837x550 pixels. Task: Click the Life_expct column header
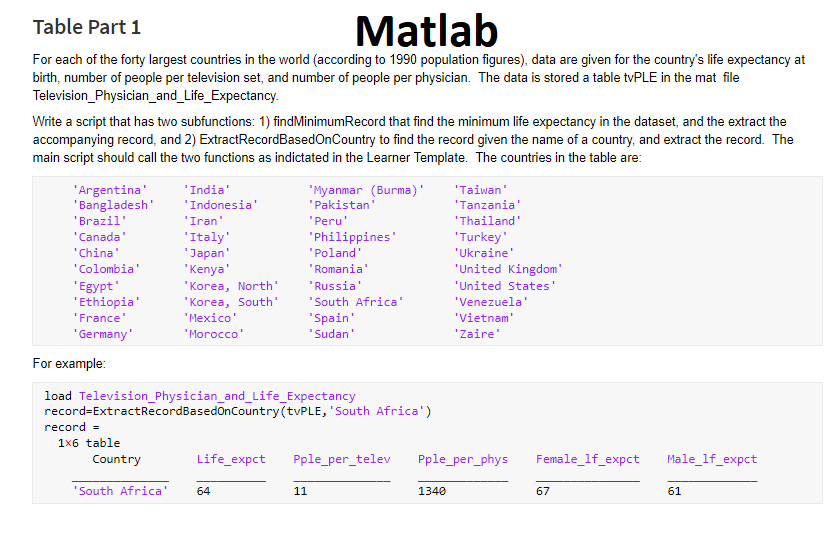click(231, 459)
